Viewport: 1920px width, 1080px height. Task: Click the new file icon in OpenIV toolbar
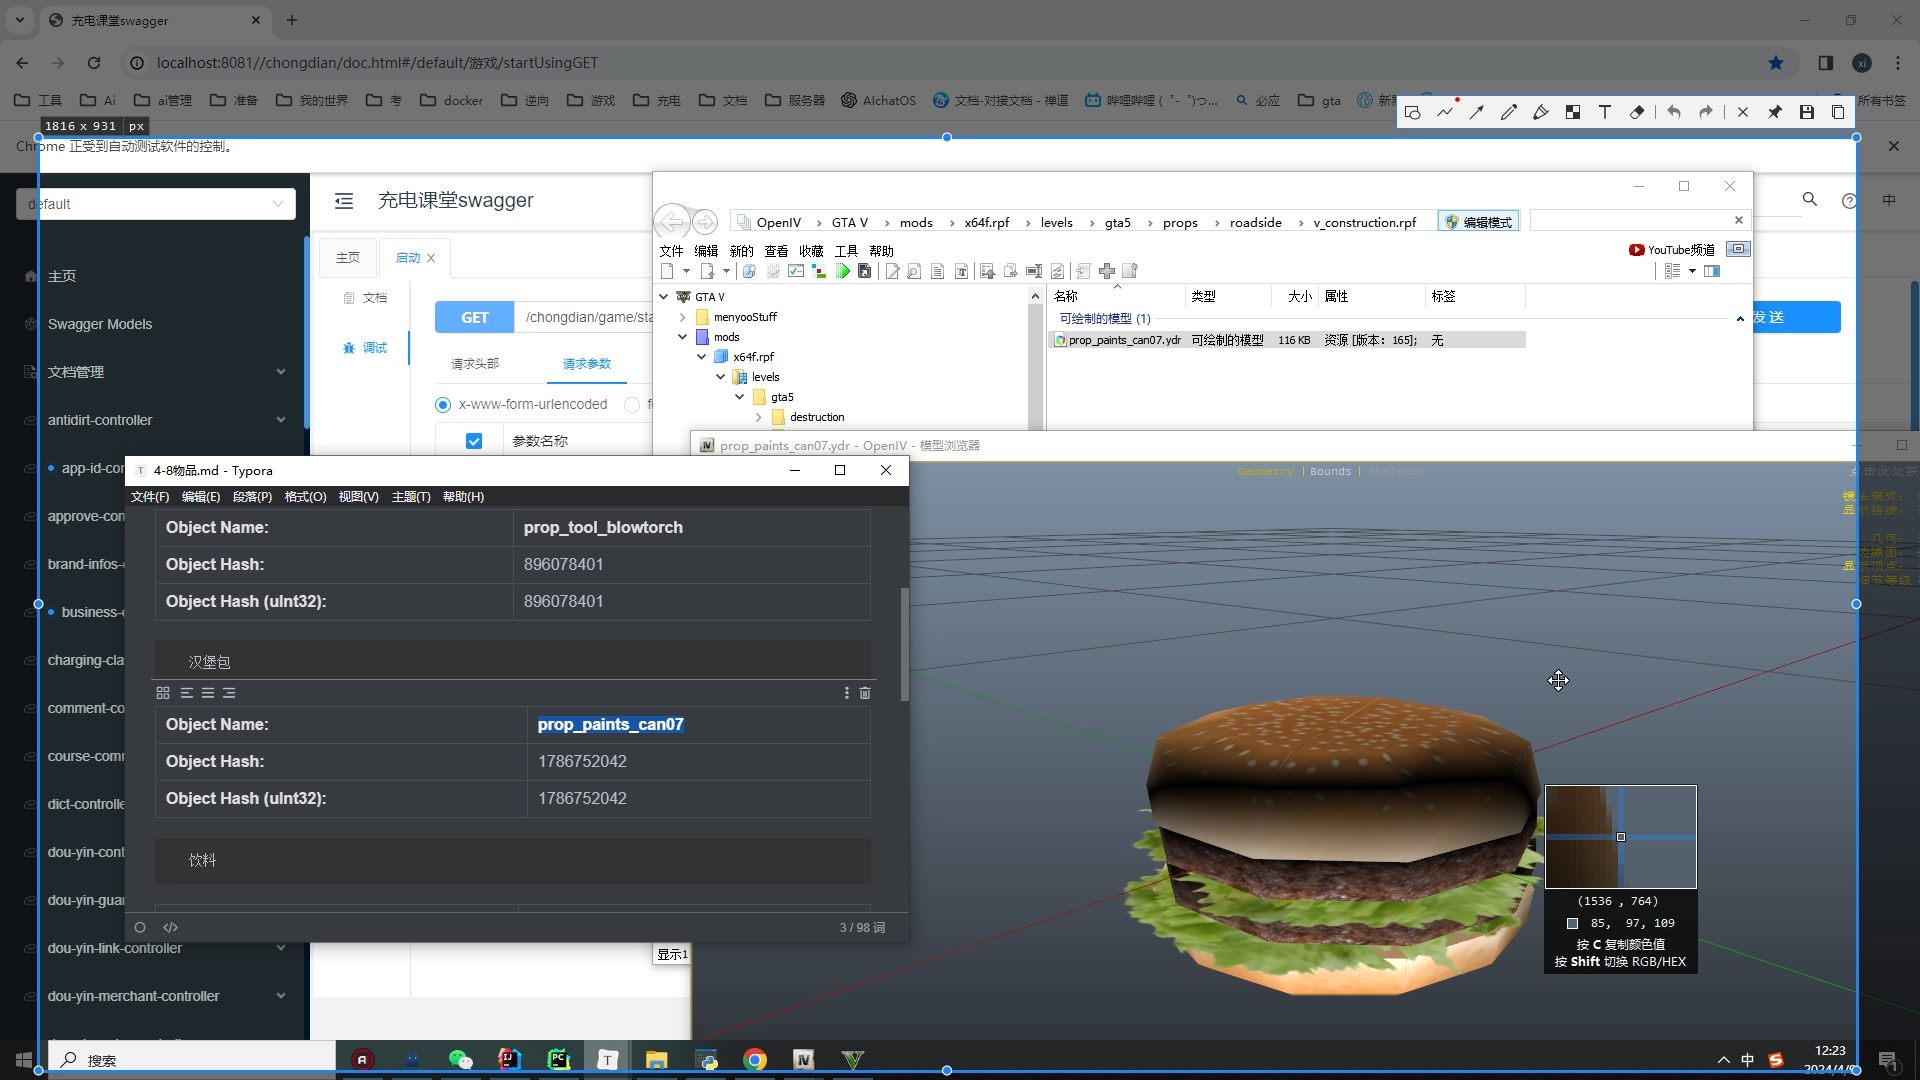pyautogui.click(x=667, y=271)
